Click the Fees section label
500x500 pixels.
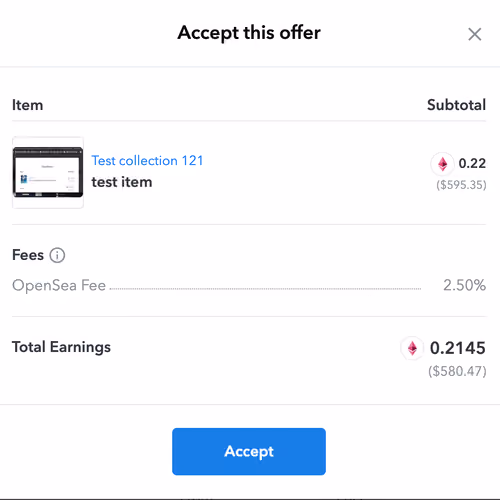click(28, 255)
